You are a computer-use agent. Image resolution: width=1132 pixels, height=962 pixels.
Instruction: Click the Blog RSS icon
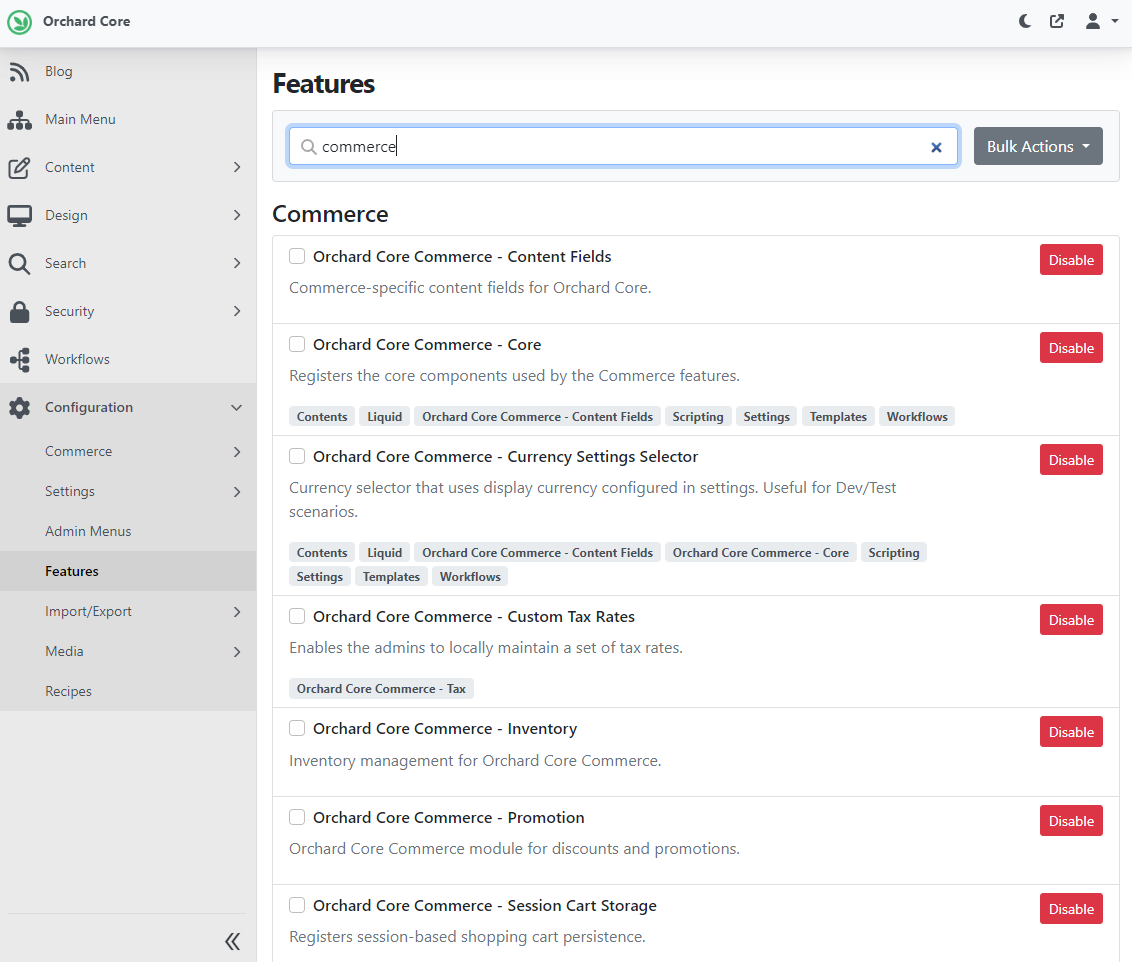(x=19, y=71)
